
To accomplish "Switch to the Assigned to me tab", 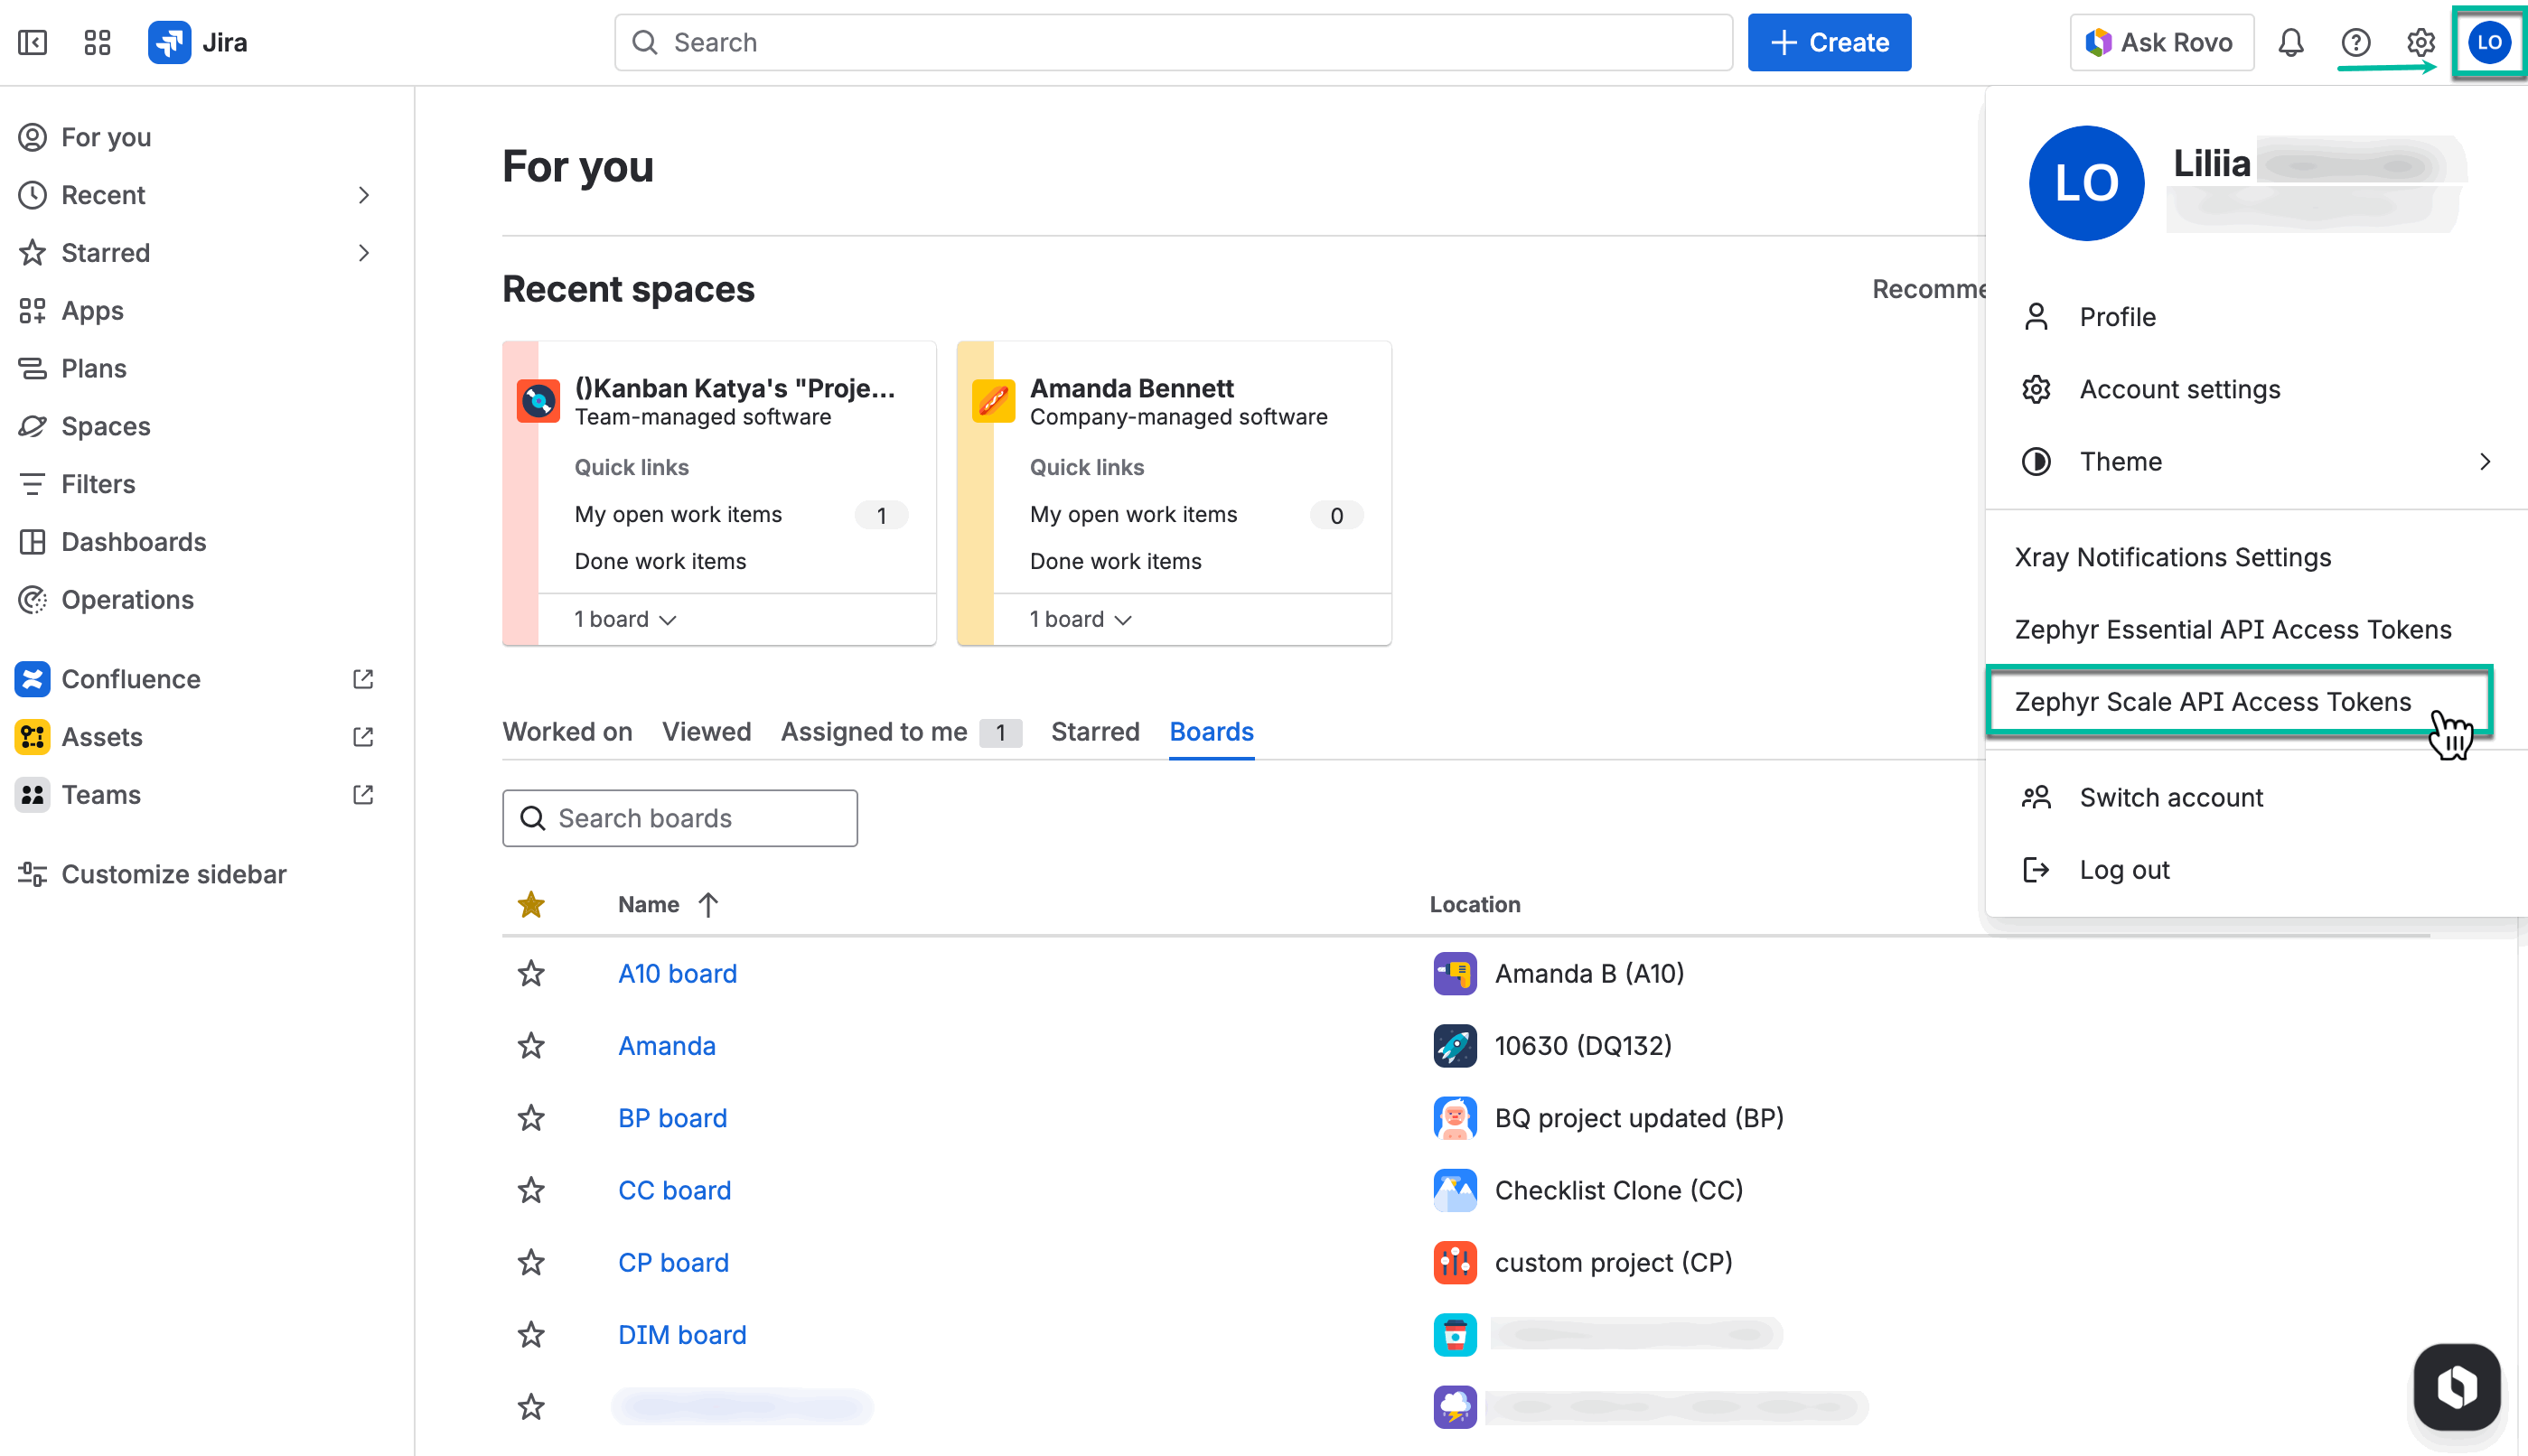I will coord(873,732).
